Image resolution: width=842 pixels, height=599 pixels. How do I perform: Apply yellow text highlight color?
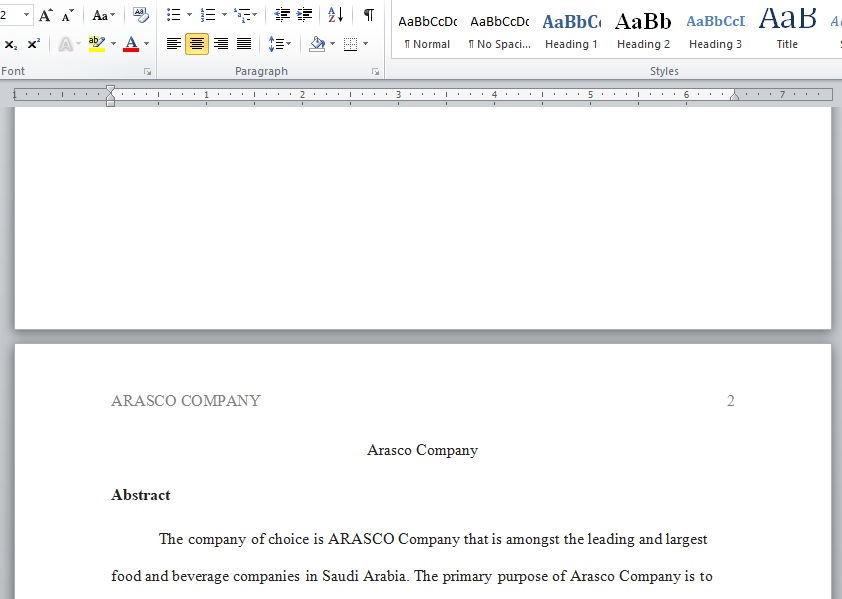point(97,44)
